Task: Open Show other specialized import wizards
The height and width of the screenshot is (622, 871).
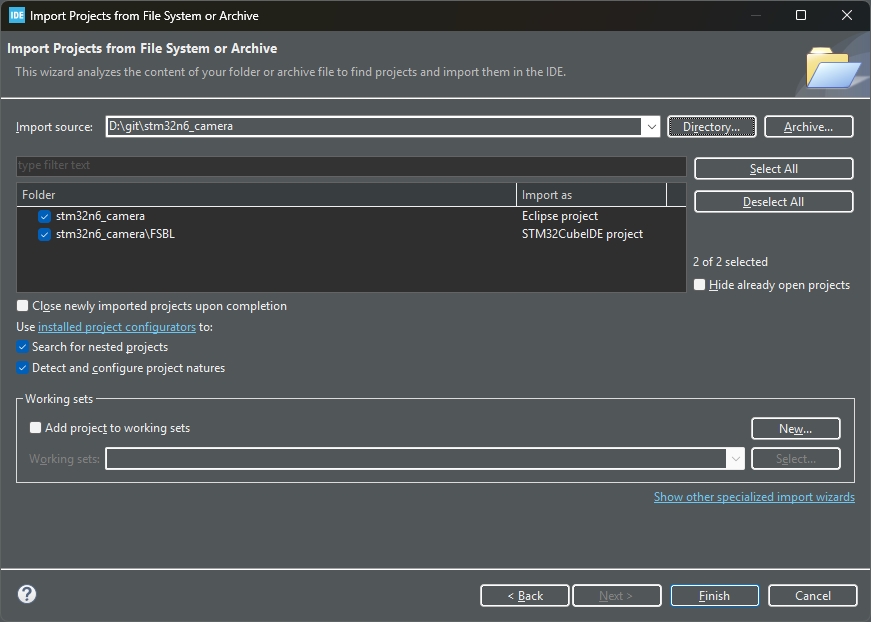Action: pyautogui.click(x=754, y=497)
